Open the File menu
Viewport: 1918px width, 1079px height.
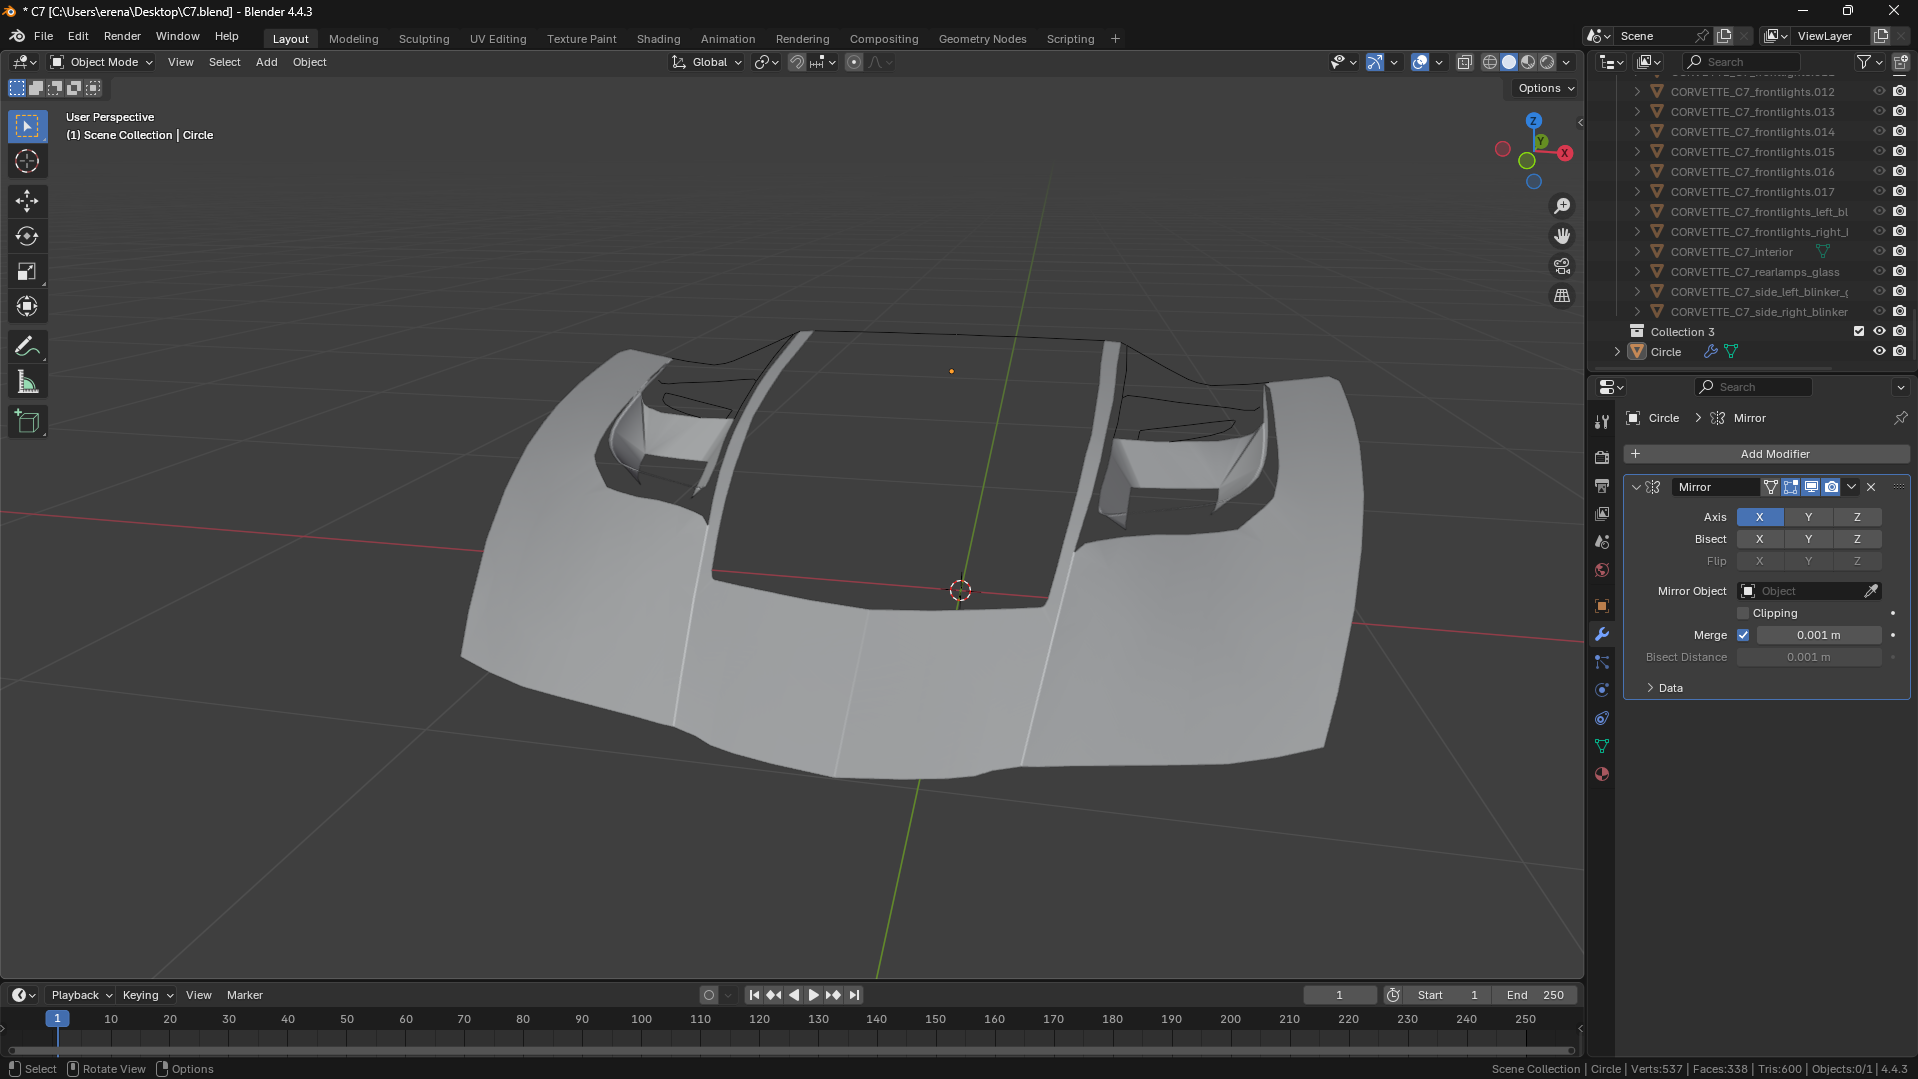click(43, 36)
